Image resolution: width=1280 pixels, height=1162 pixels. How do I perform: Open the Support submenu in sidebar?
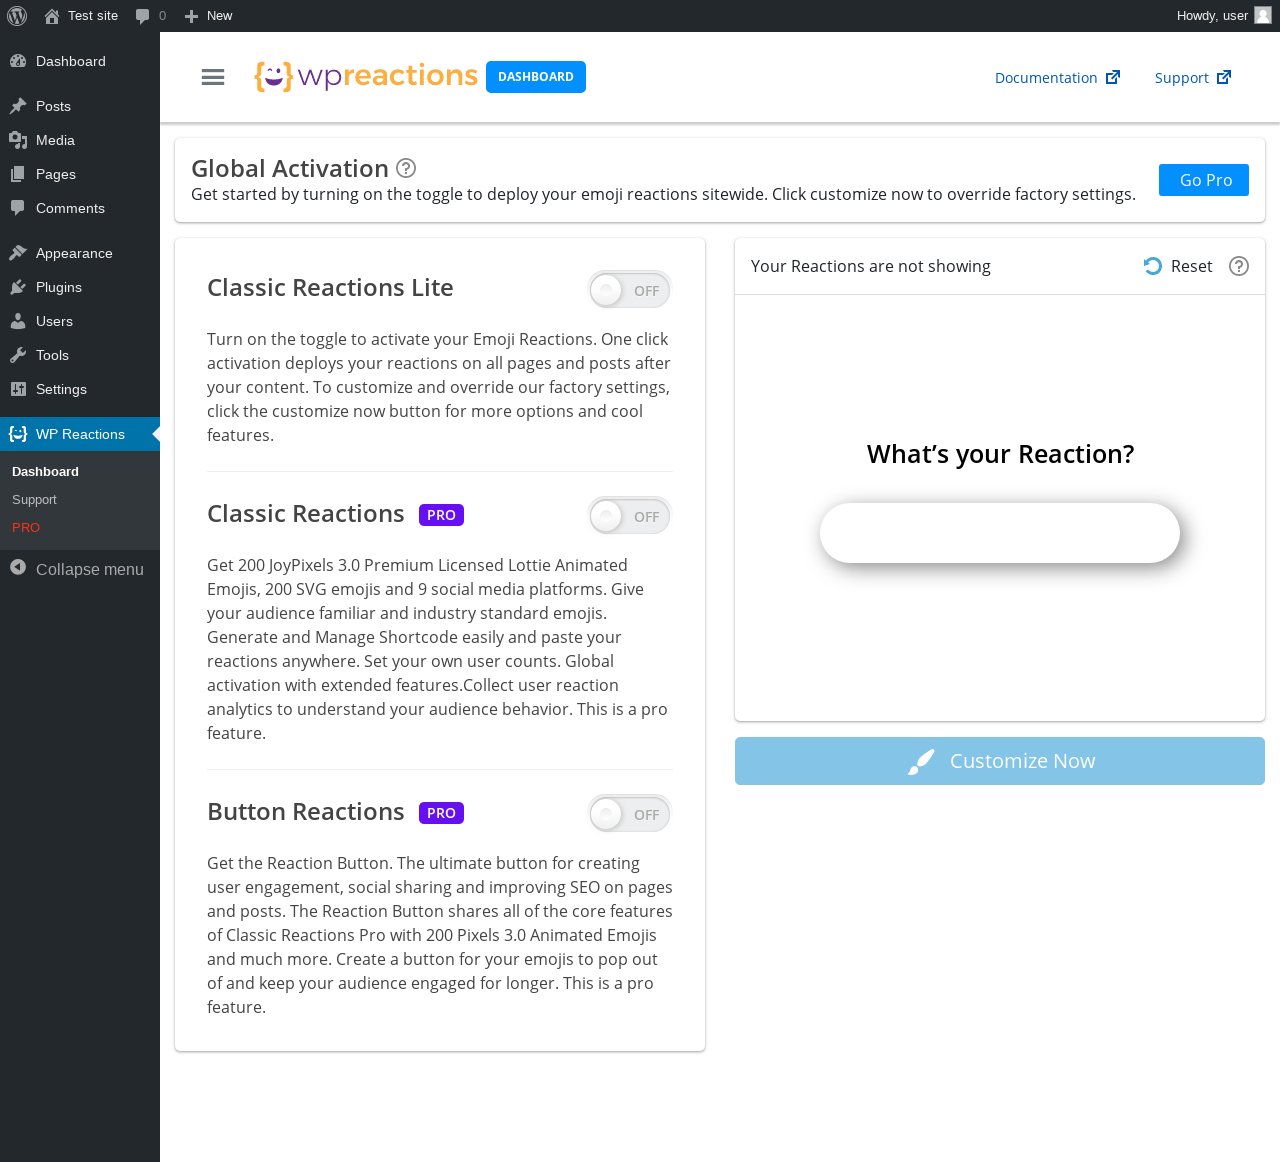pyautogui.click(x=34, y=500)
